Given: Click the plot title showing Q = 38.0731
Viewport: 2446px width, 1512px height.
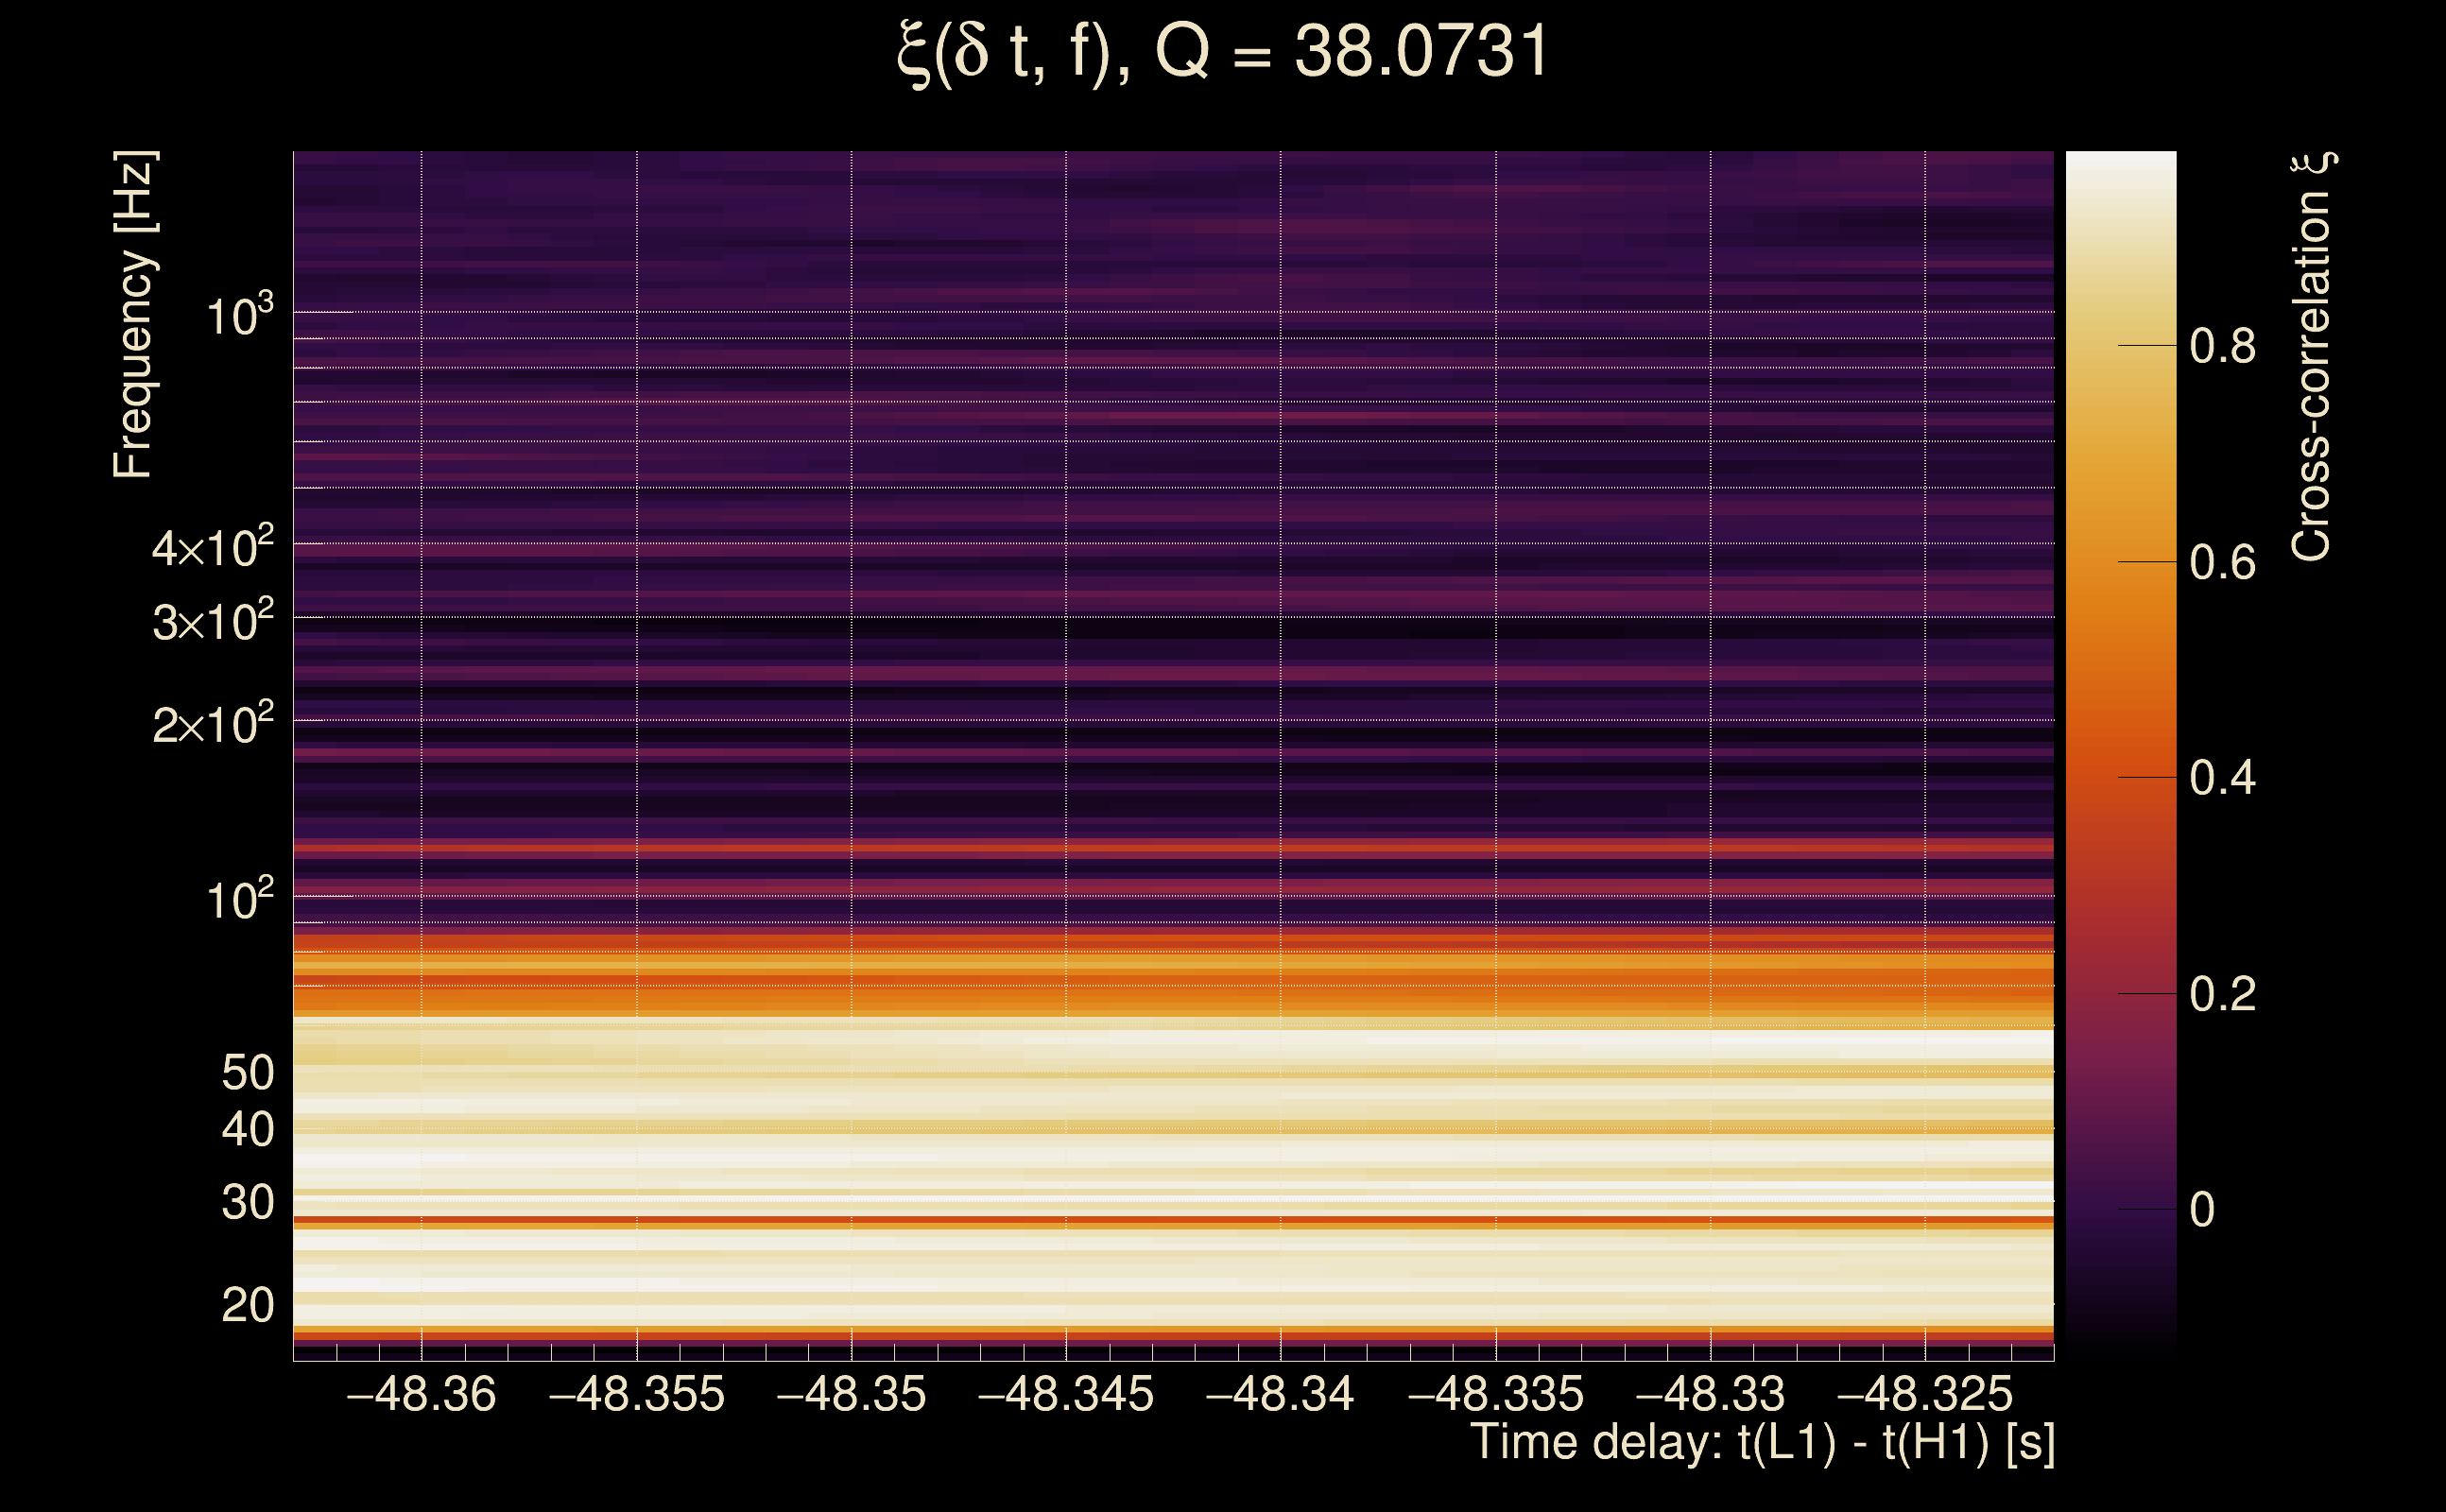Looking at the screenshot, I should pos(1223,52).
